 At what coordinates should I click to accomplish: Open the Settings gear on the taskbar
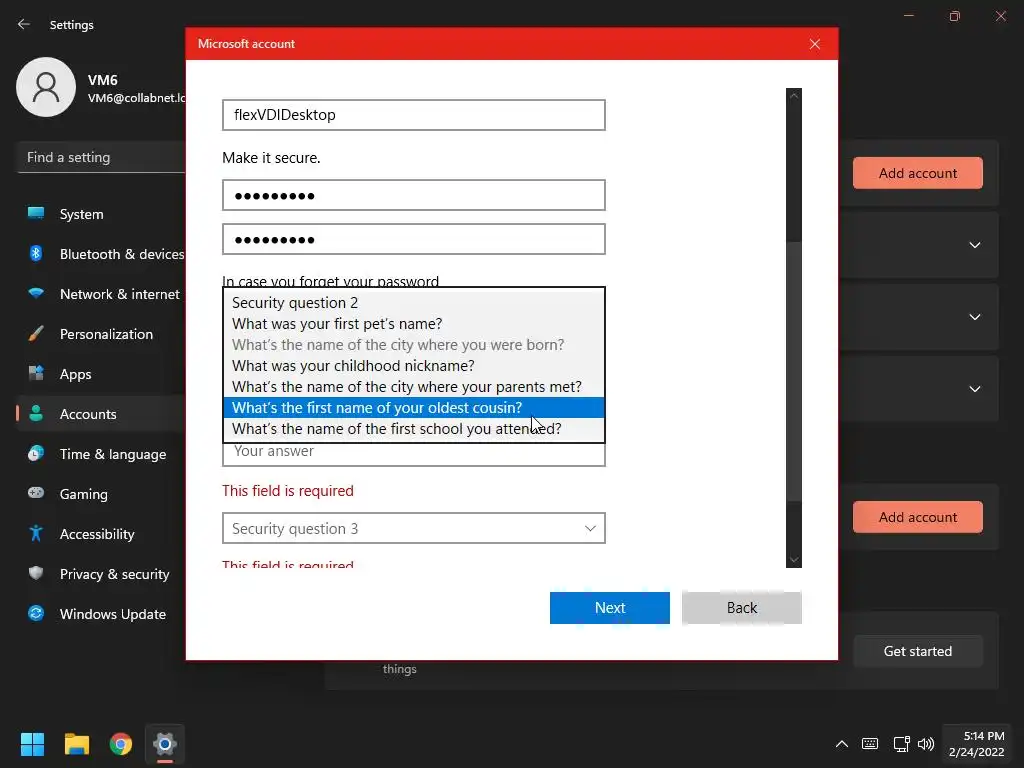click(165, 744)
